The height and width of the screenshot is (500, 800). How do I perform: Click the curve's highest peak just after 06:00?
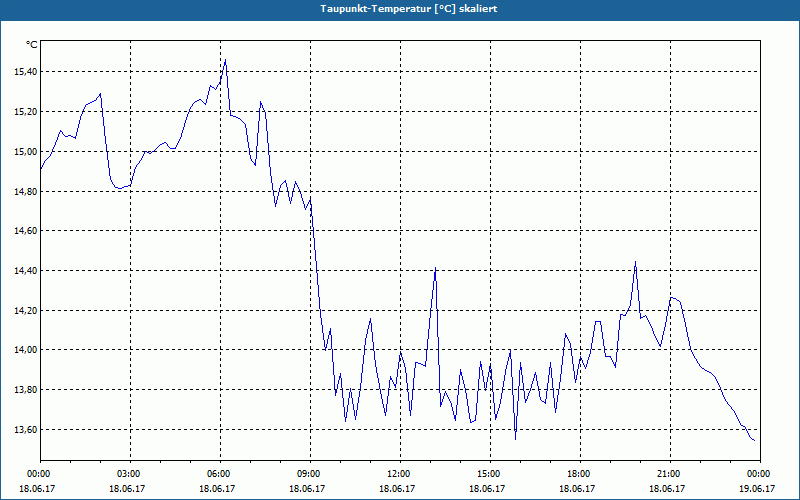tap(226, 60)
